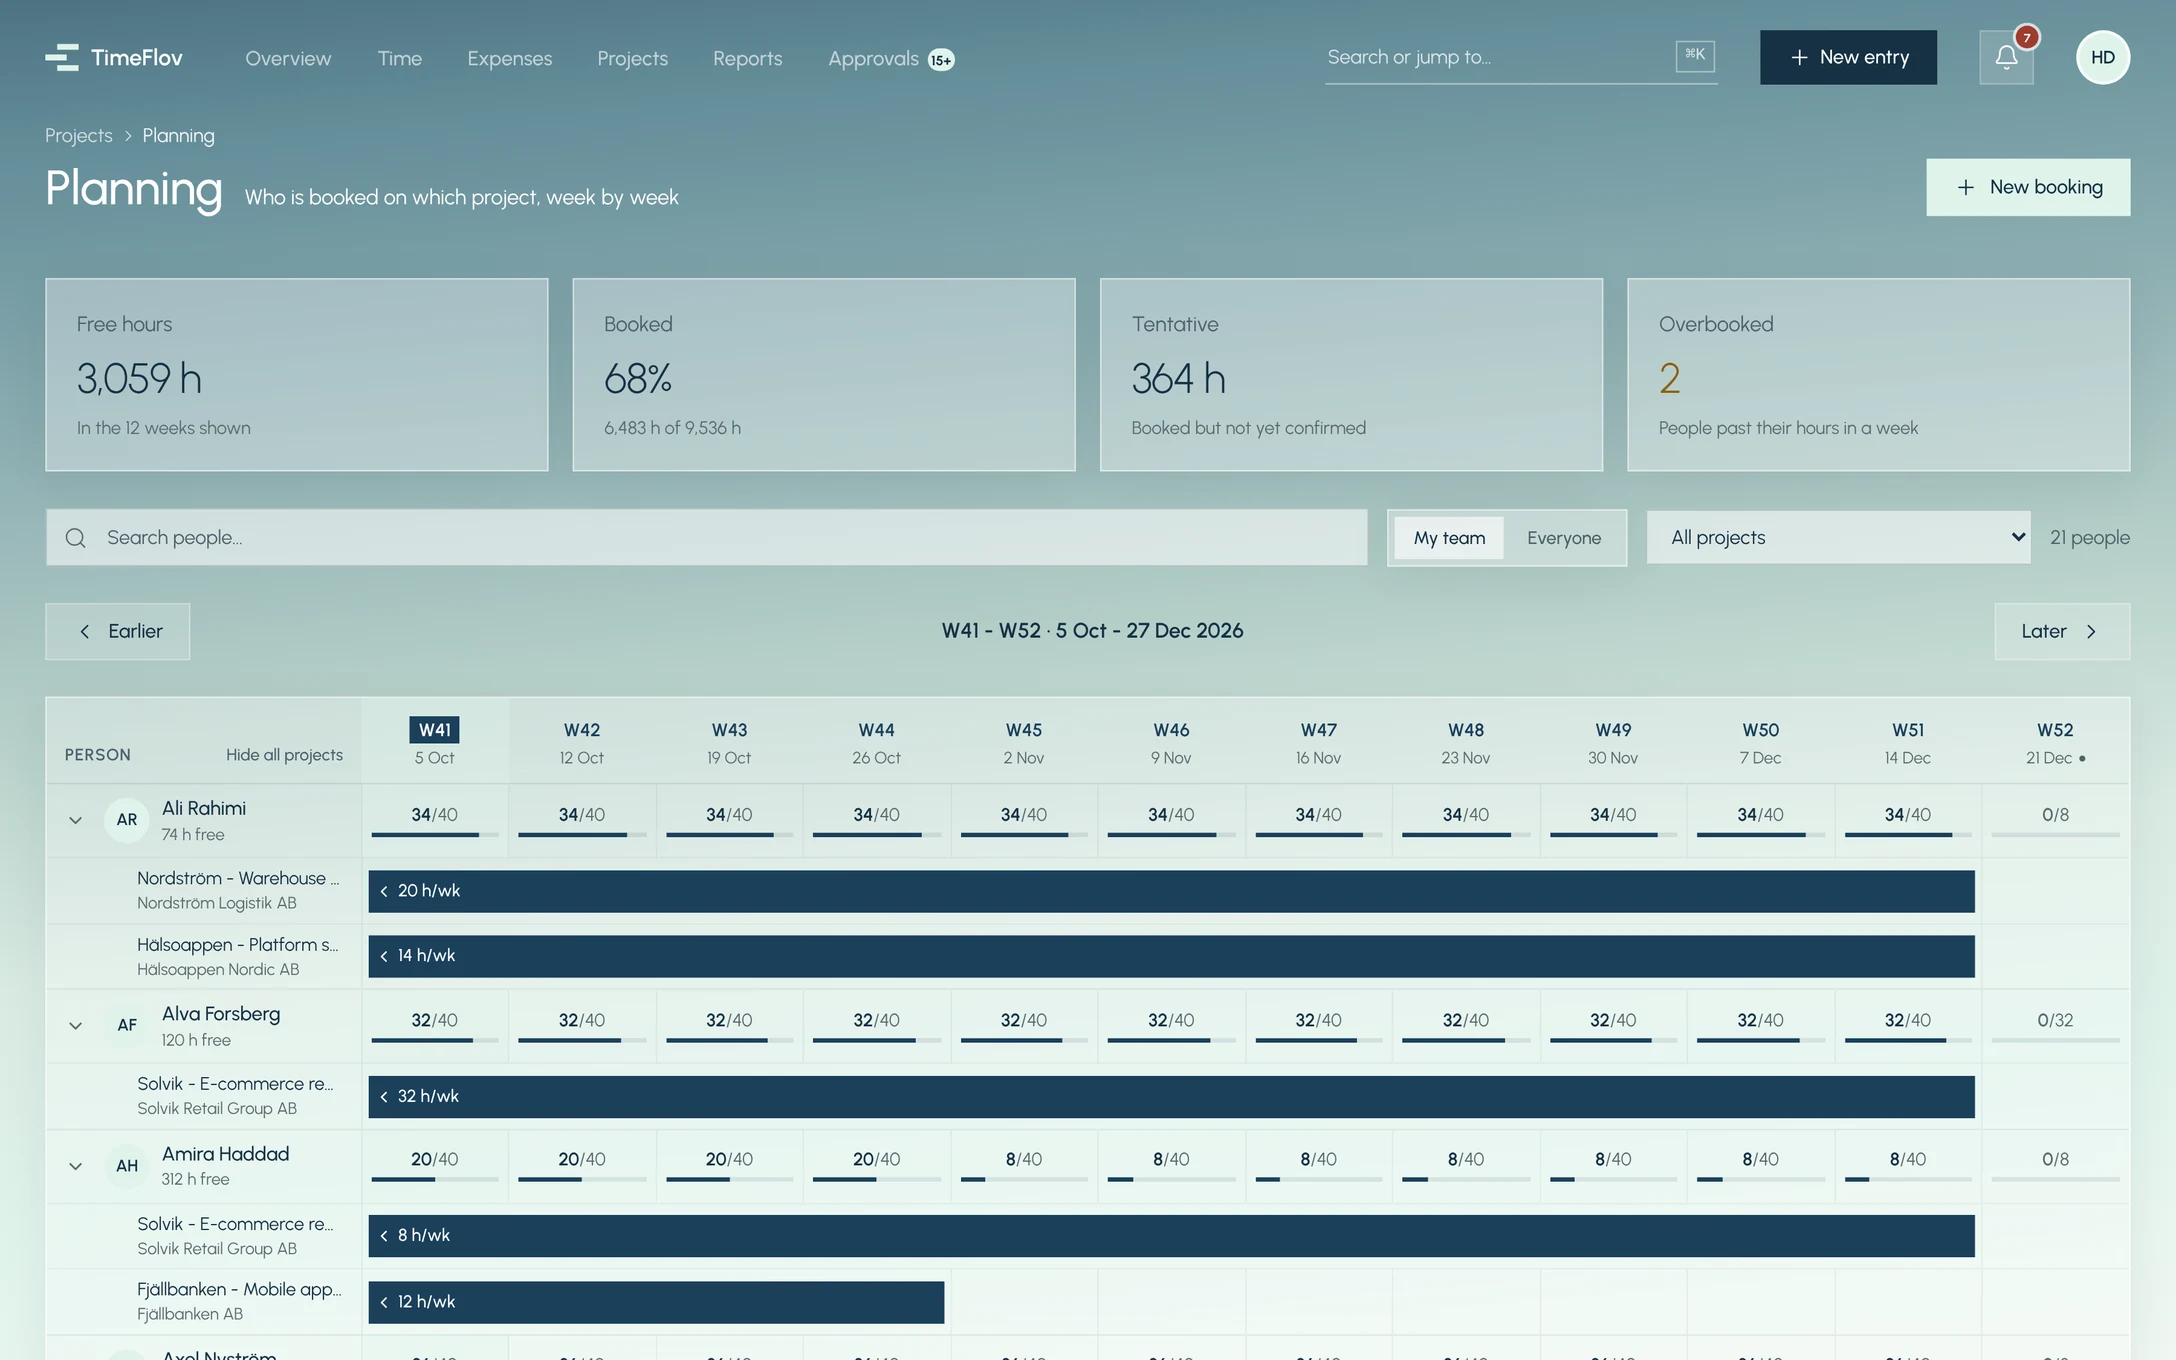
Task: Click the ⌘K shortcut badge
Action: pos(1695,56)
